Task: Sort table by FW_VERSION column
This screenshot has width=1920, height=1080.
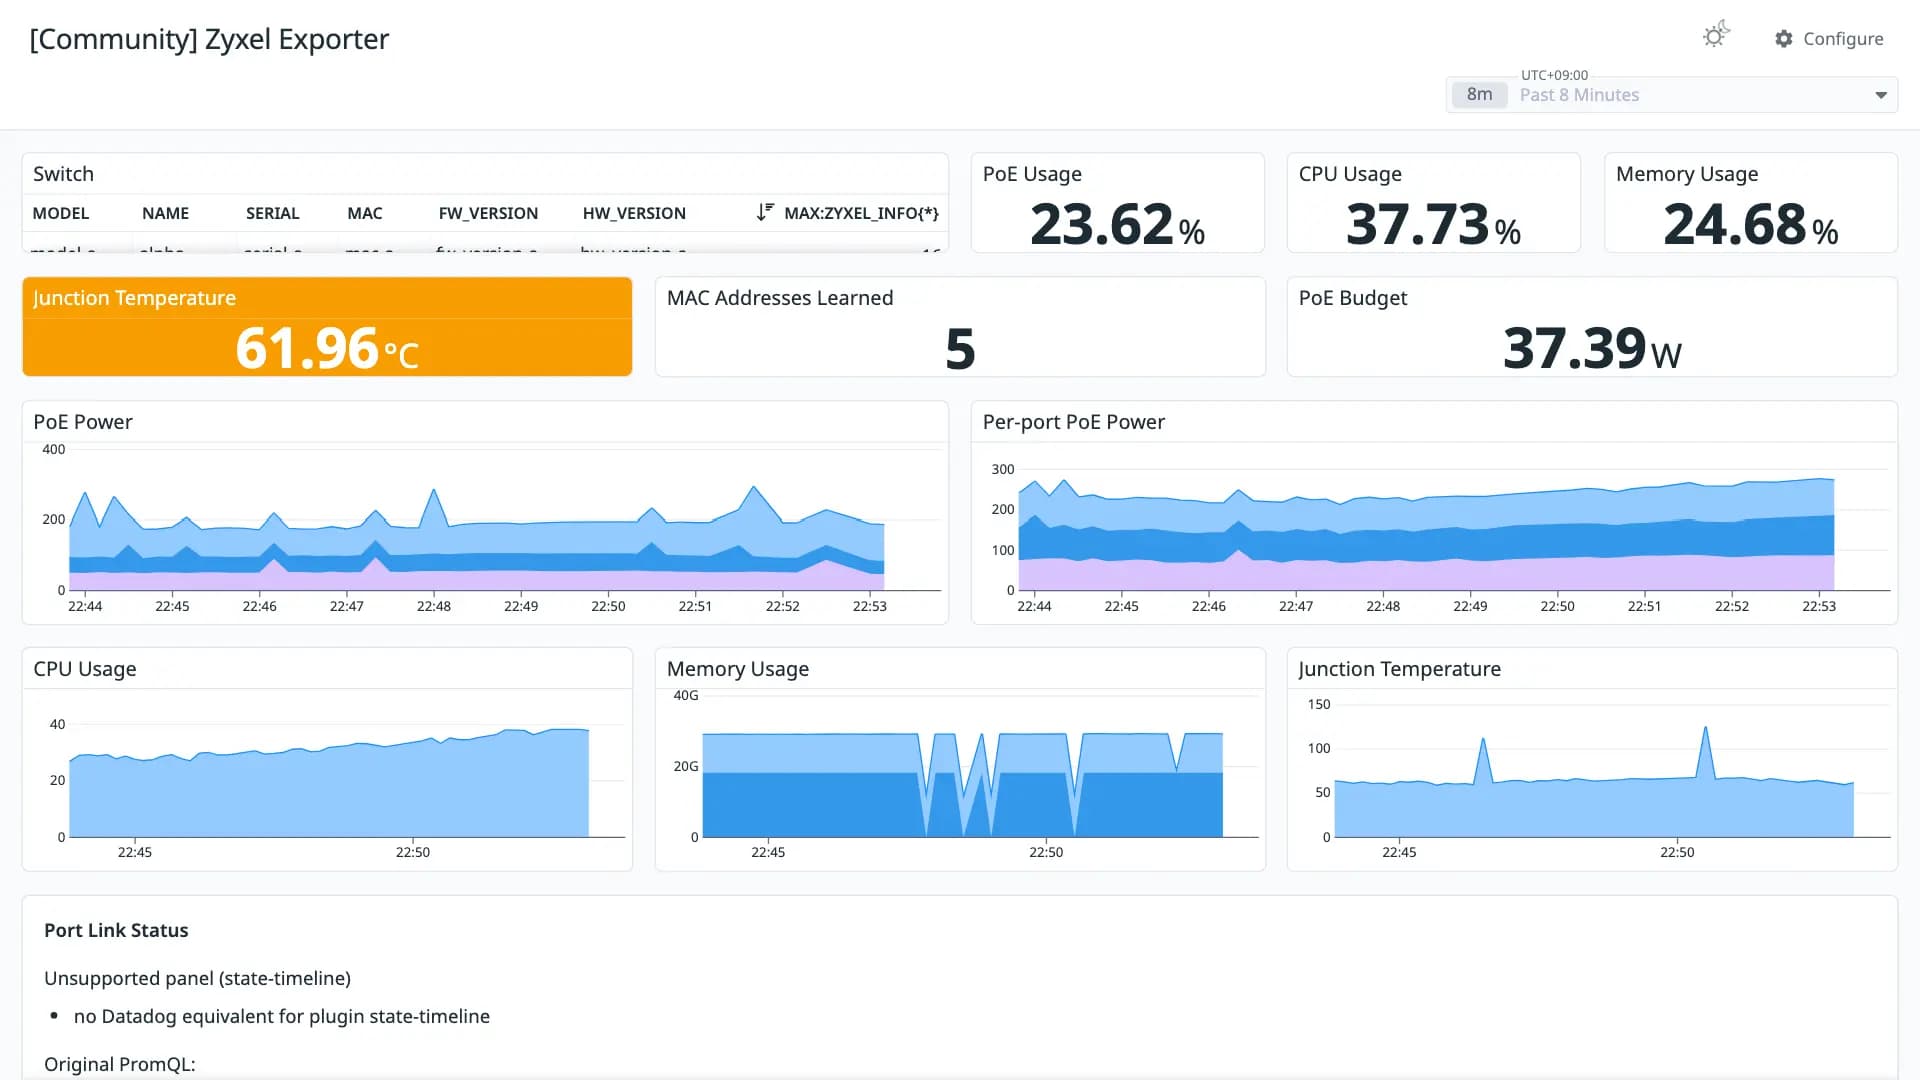Action: 488,213
